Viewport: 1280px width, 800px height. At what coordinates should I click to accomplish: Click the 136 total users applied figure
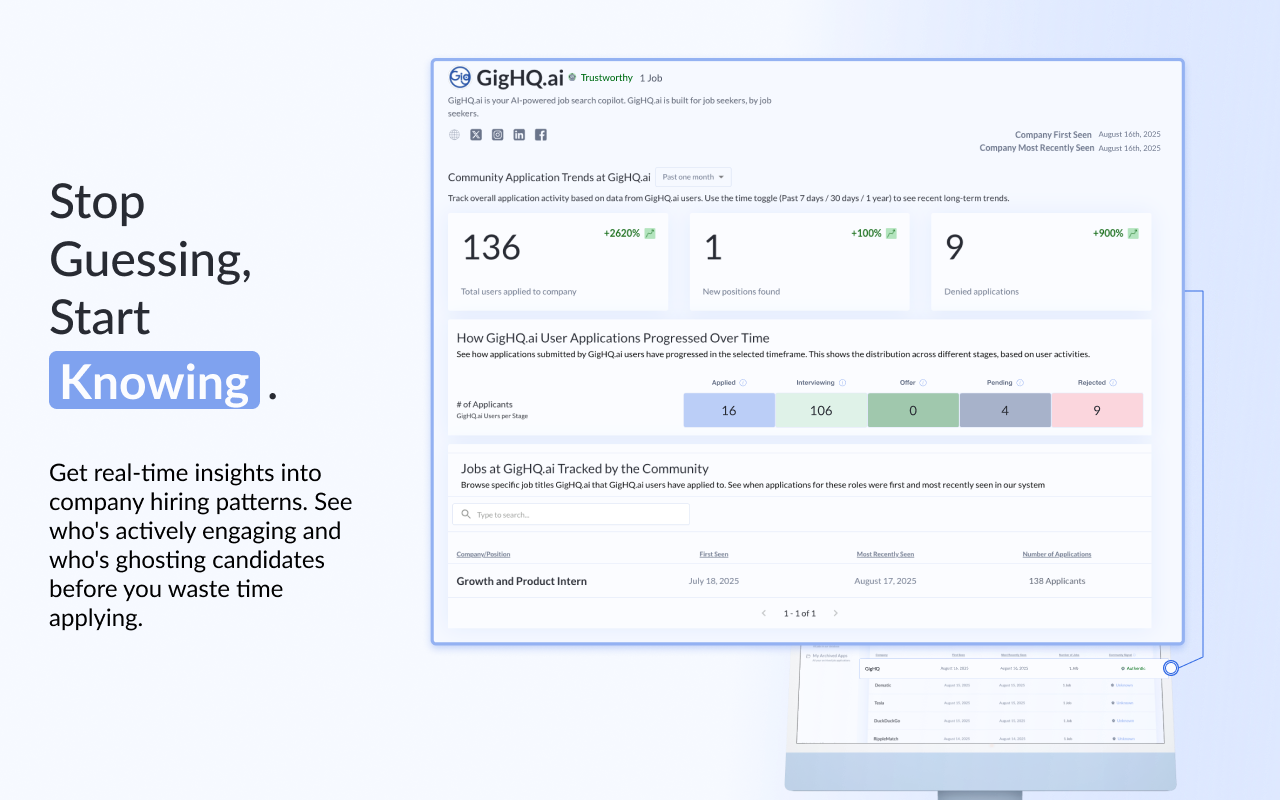click(x=491, y=248)
